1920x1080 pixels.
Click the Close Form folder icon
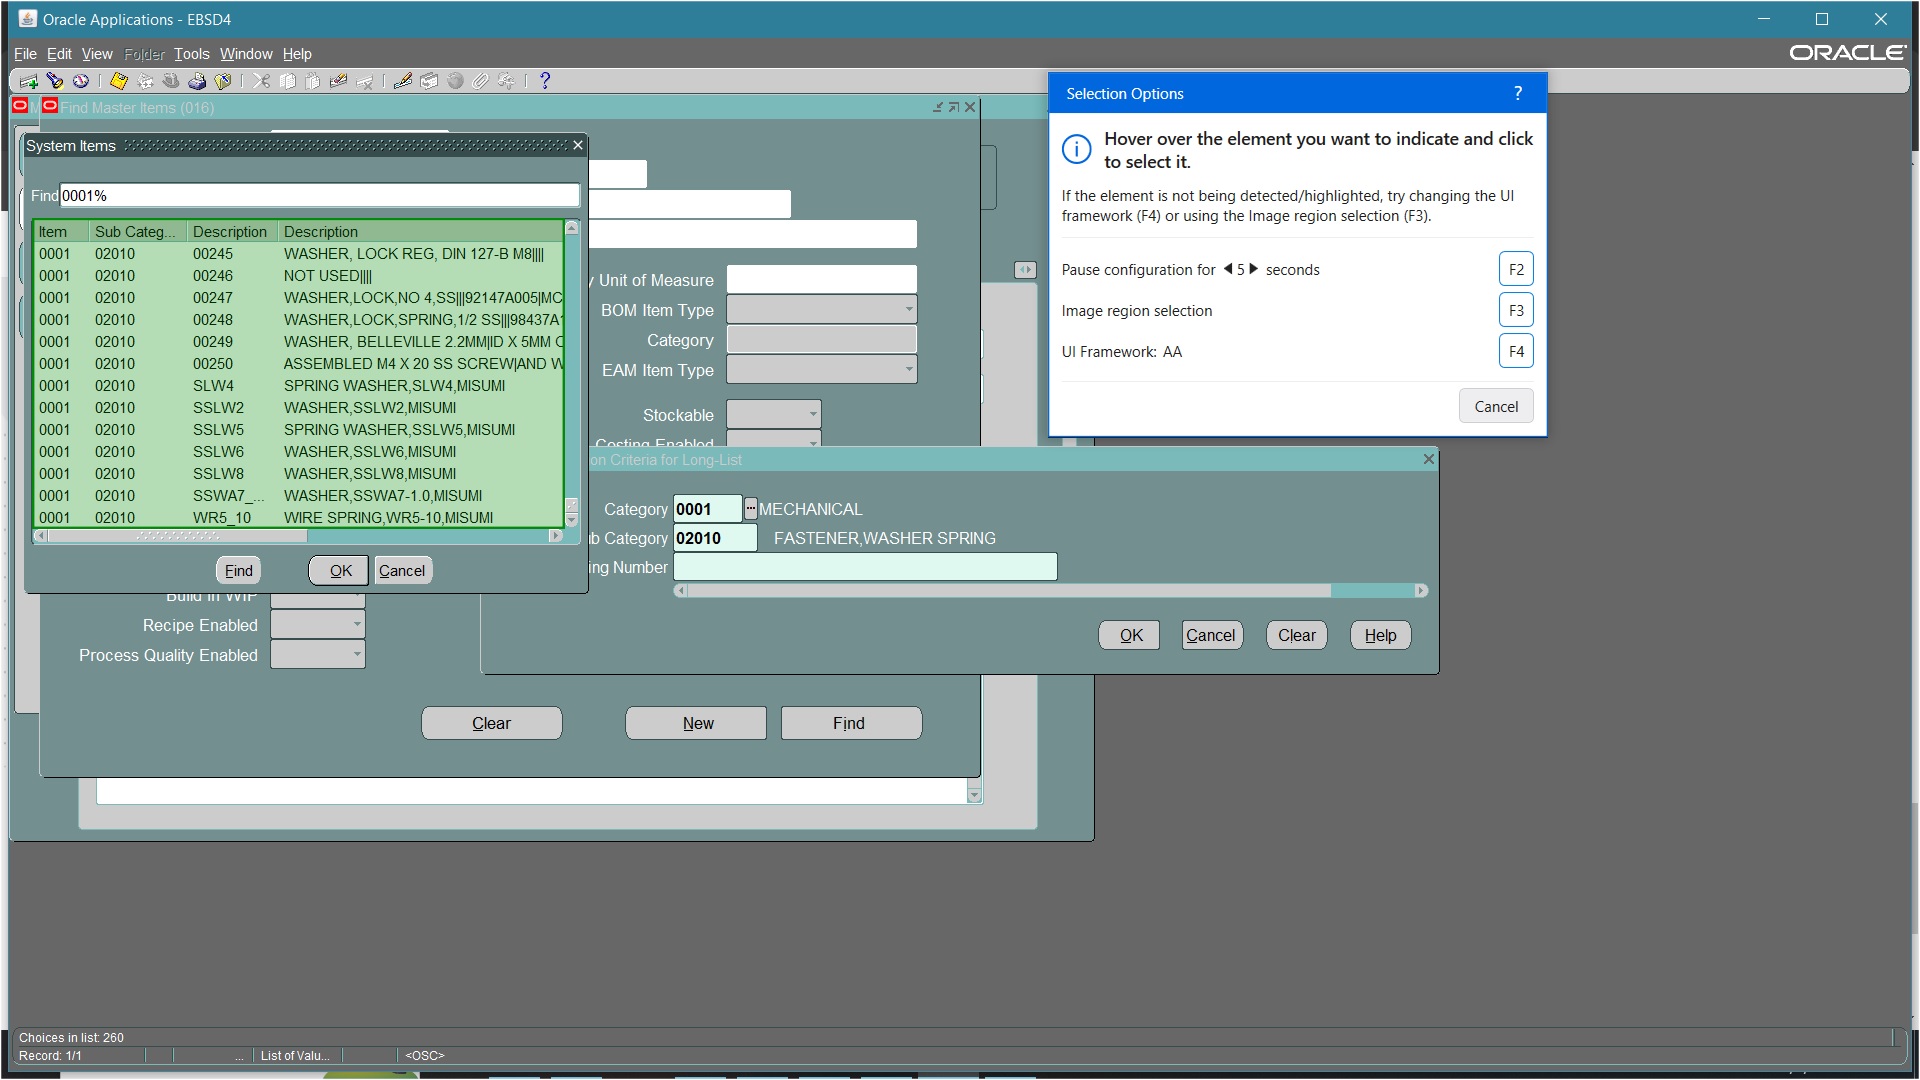(223, 81)
